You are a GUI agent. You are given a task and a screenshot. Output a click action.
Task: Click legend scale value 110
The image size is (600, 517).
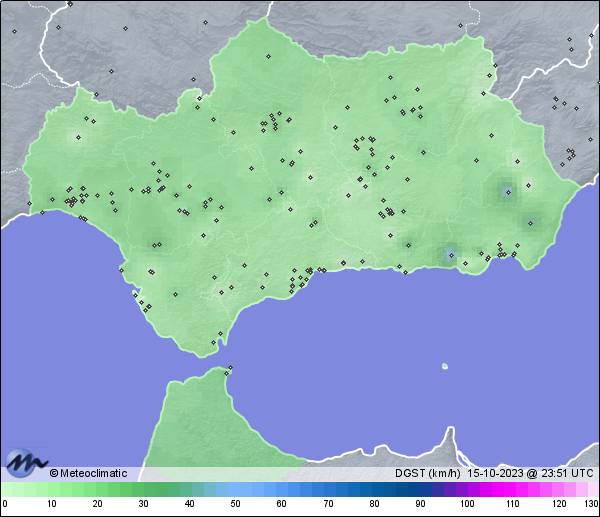(x=513, y=503)
